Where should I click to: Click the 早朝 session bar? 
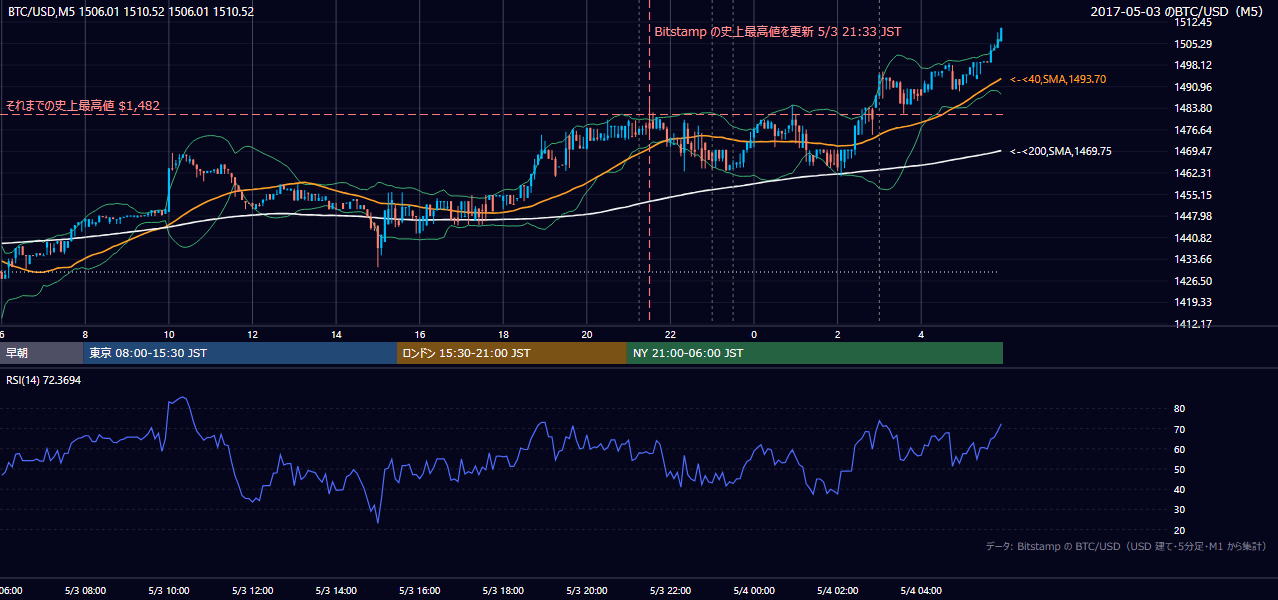click(x=41, y=353)
